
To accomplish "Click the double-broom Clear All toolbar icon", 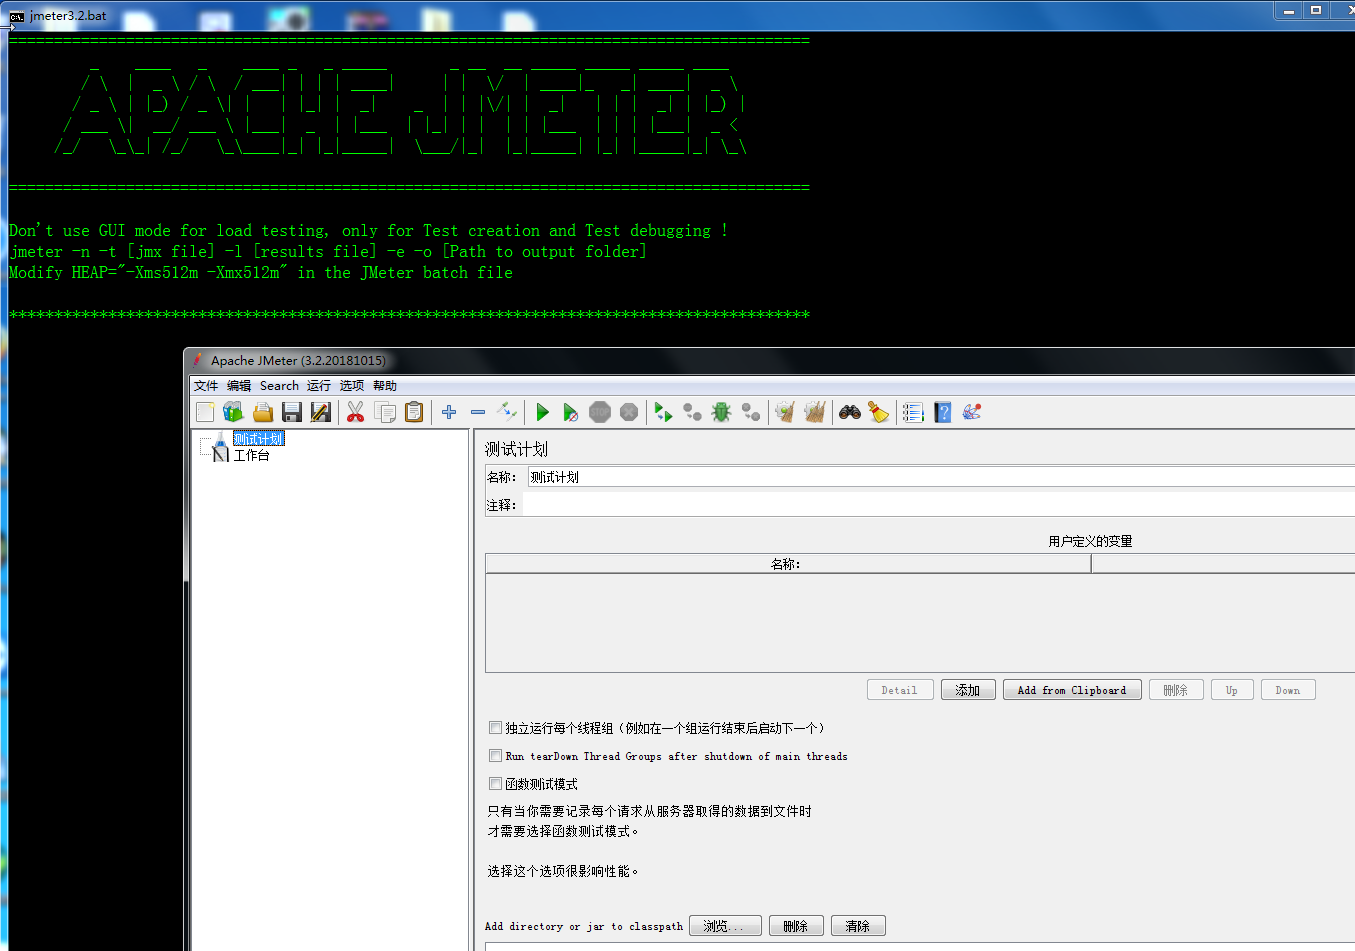I will click(x=815, y=412).
